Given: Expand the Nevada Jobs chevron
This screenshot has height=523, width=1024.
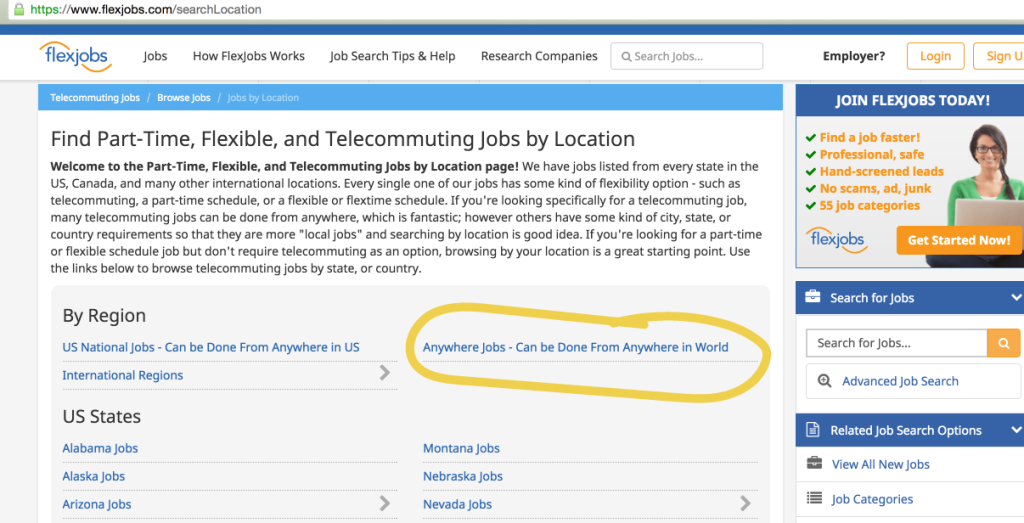Looking at the screenshot, I should pyautogui.click(x=745, y=503).
